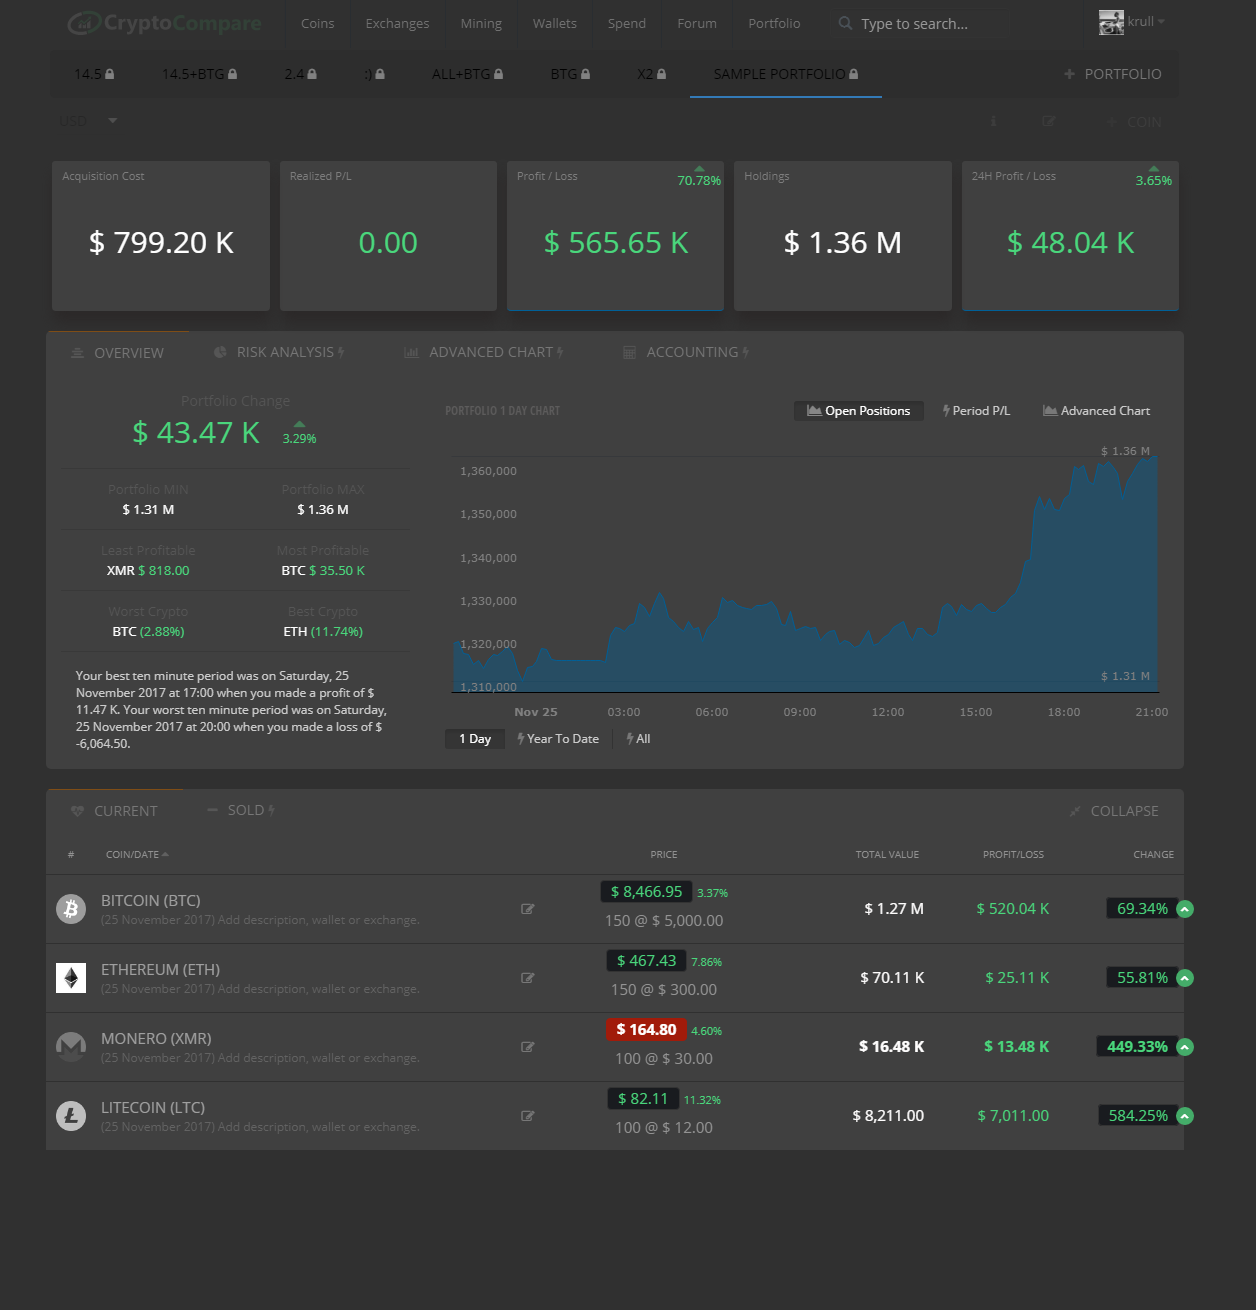Sort by PROFIT/LOSS column

click(1013, 855)
